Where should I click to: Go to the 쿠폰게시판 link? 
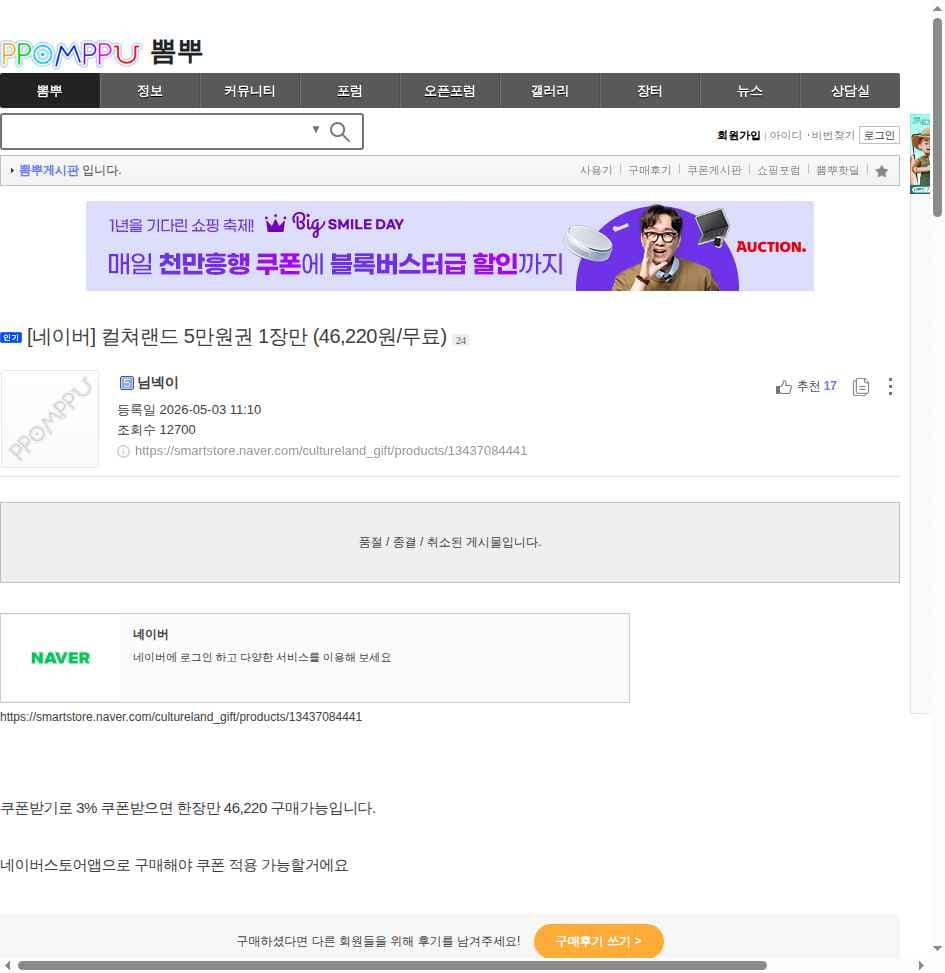pos(714,170)
